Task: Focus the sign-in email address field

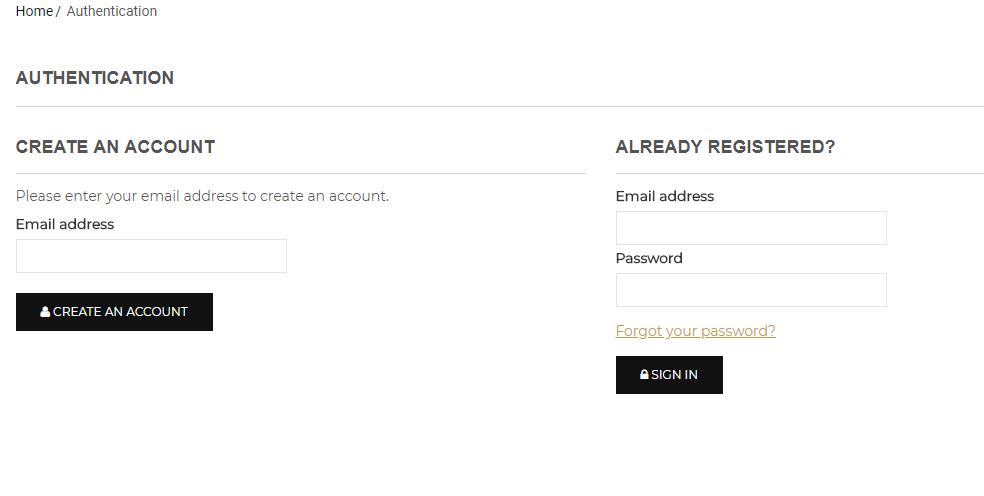Action: 751,228
